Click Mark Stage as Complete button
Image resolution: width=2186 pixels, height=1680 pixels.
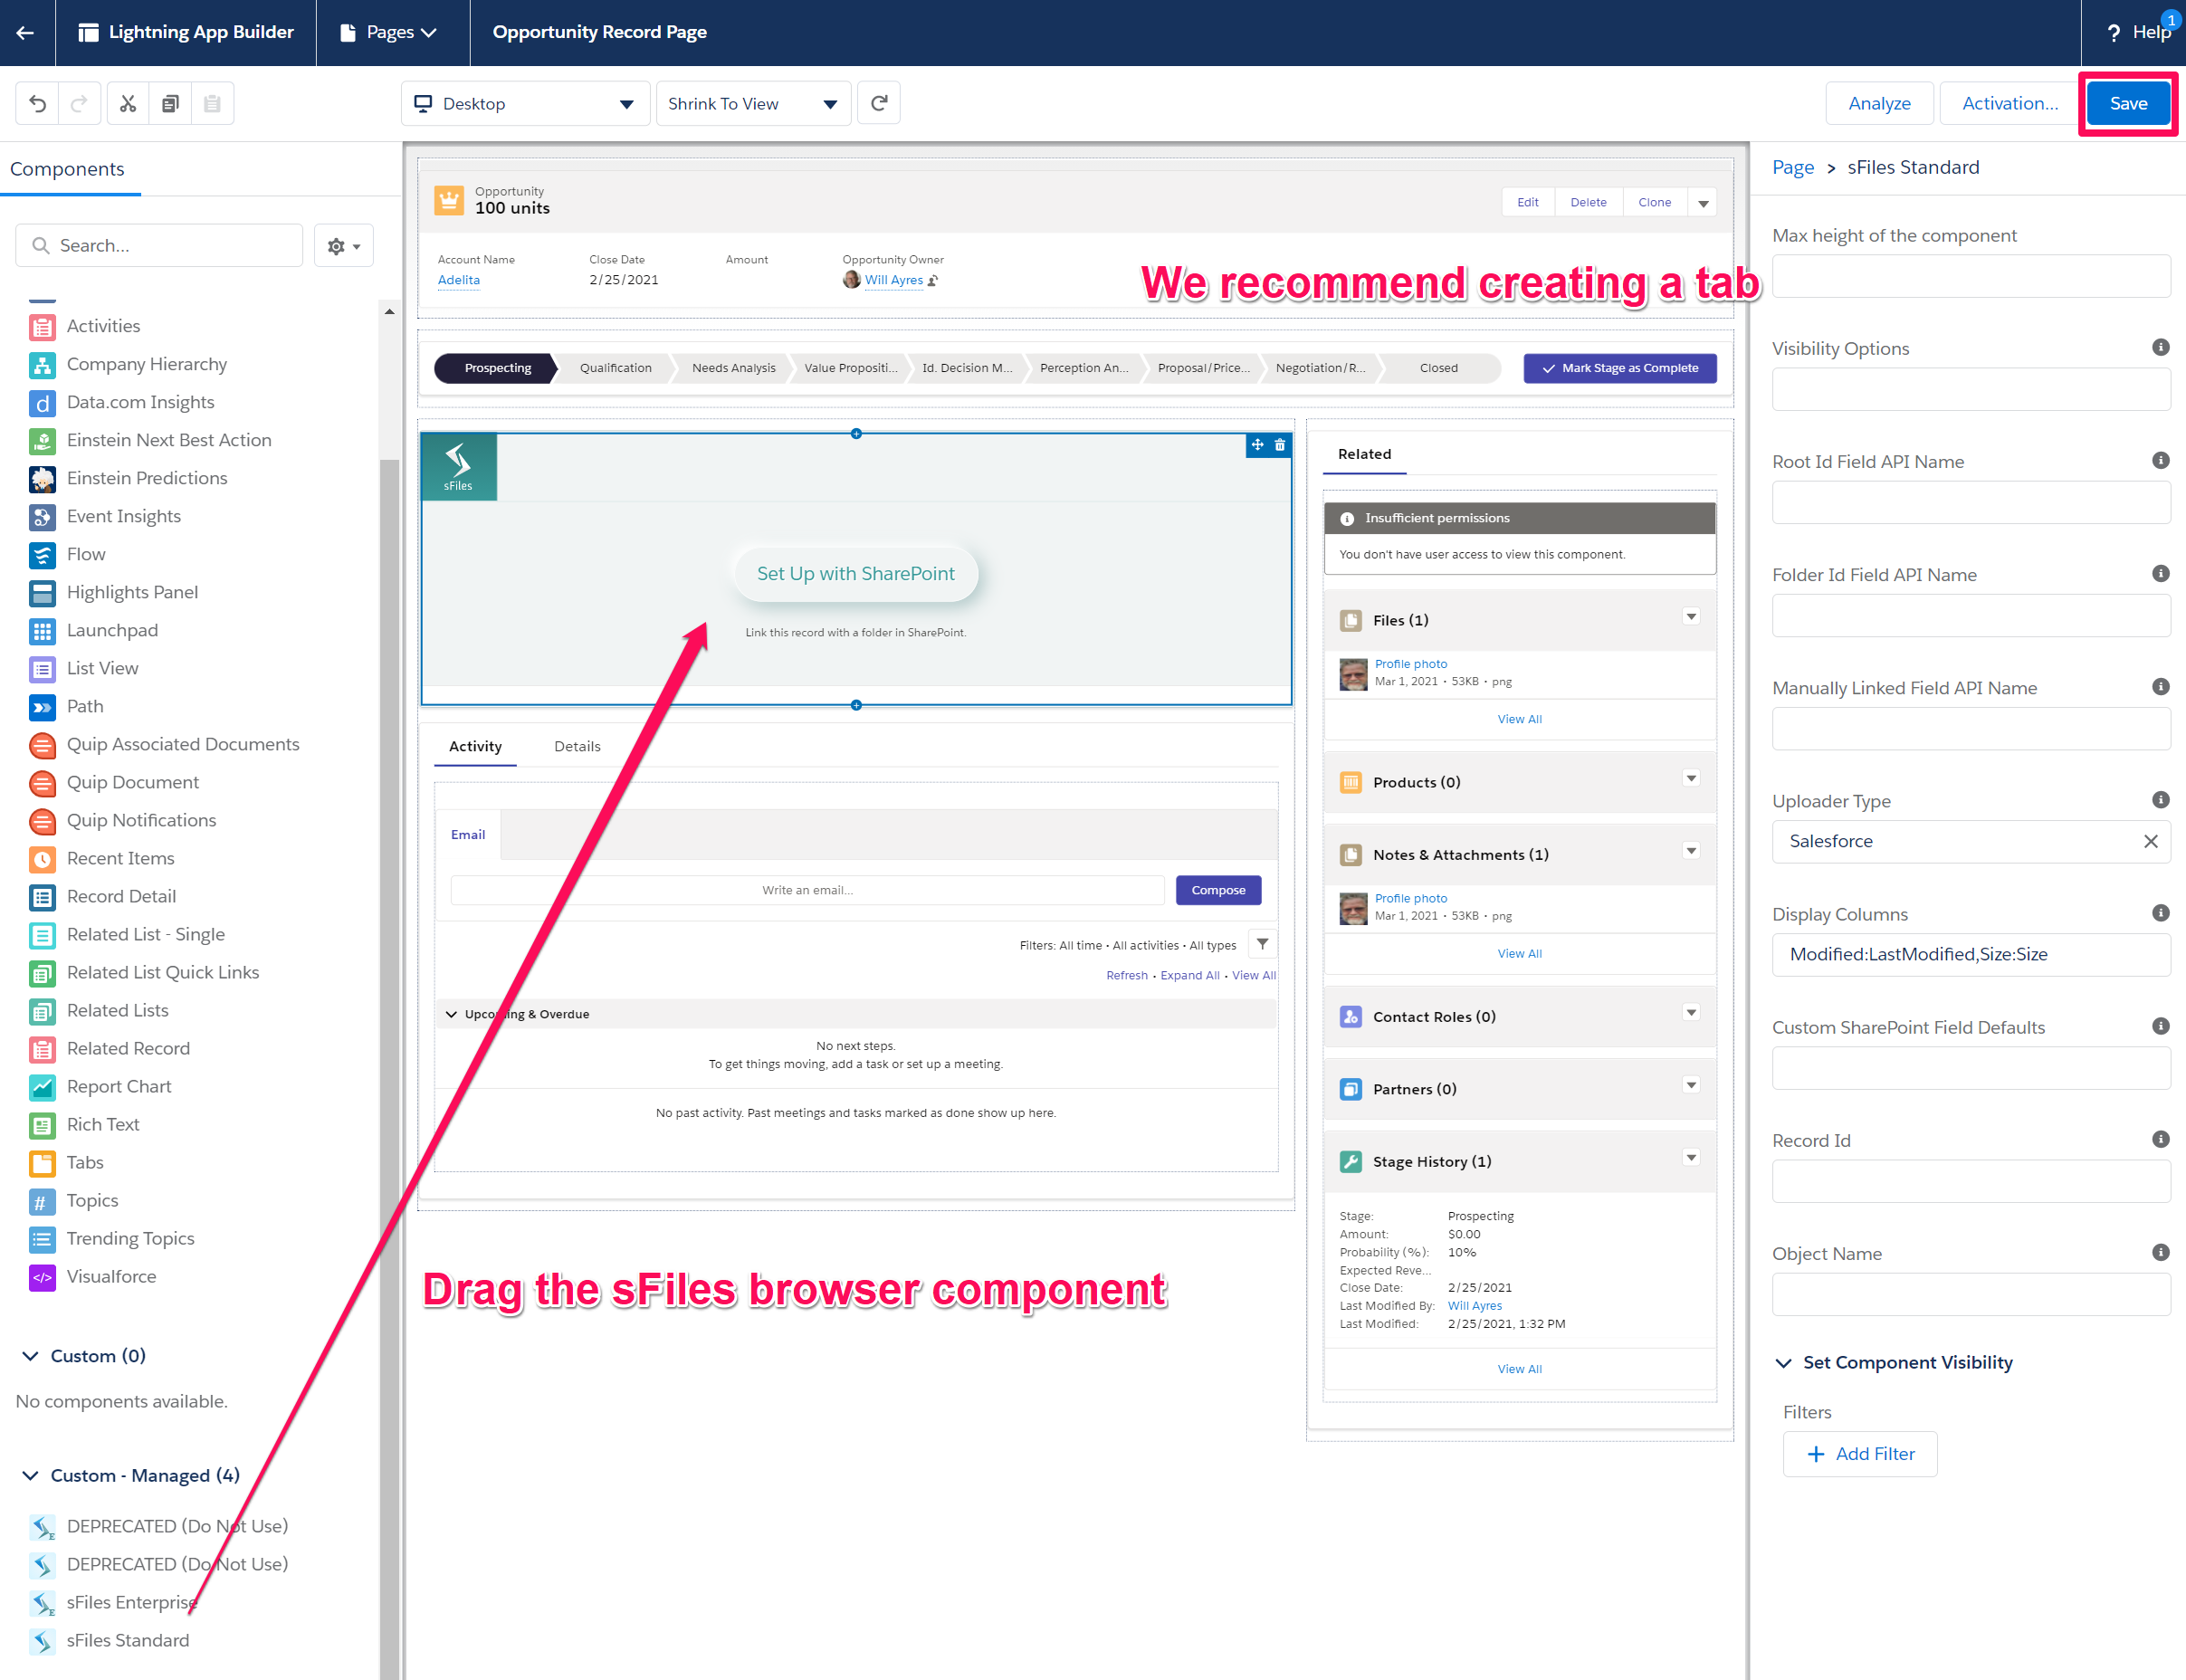[x=1620, y=368]
